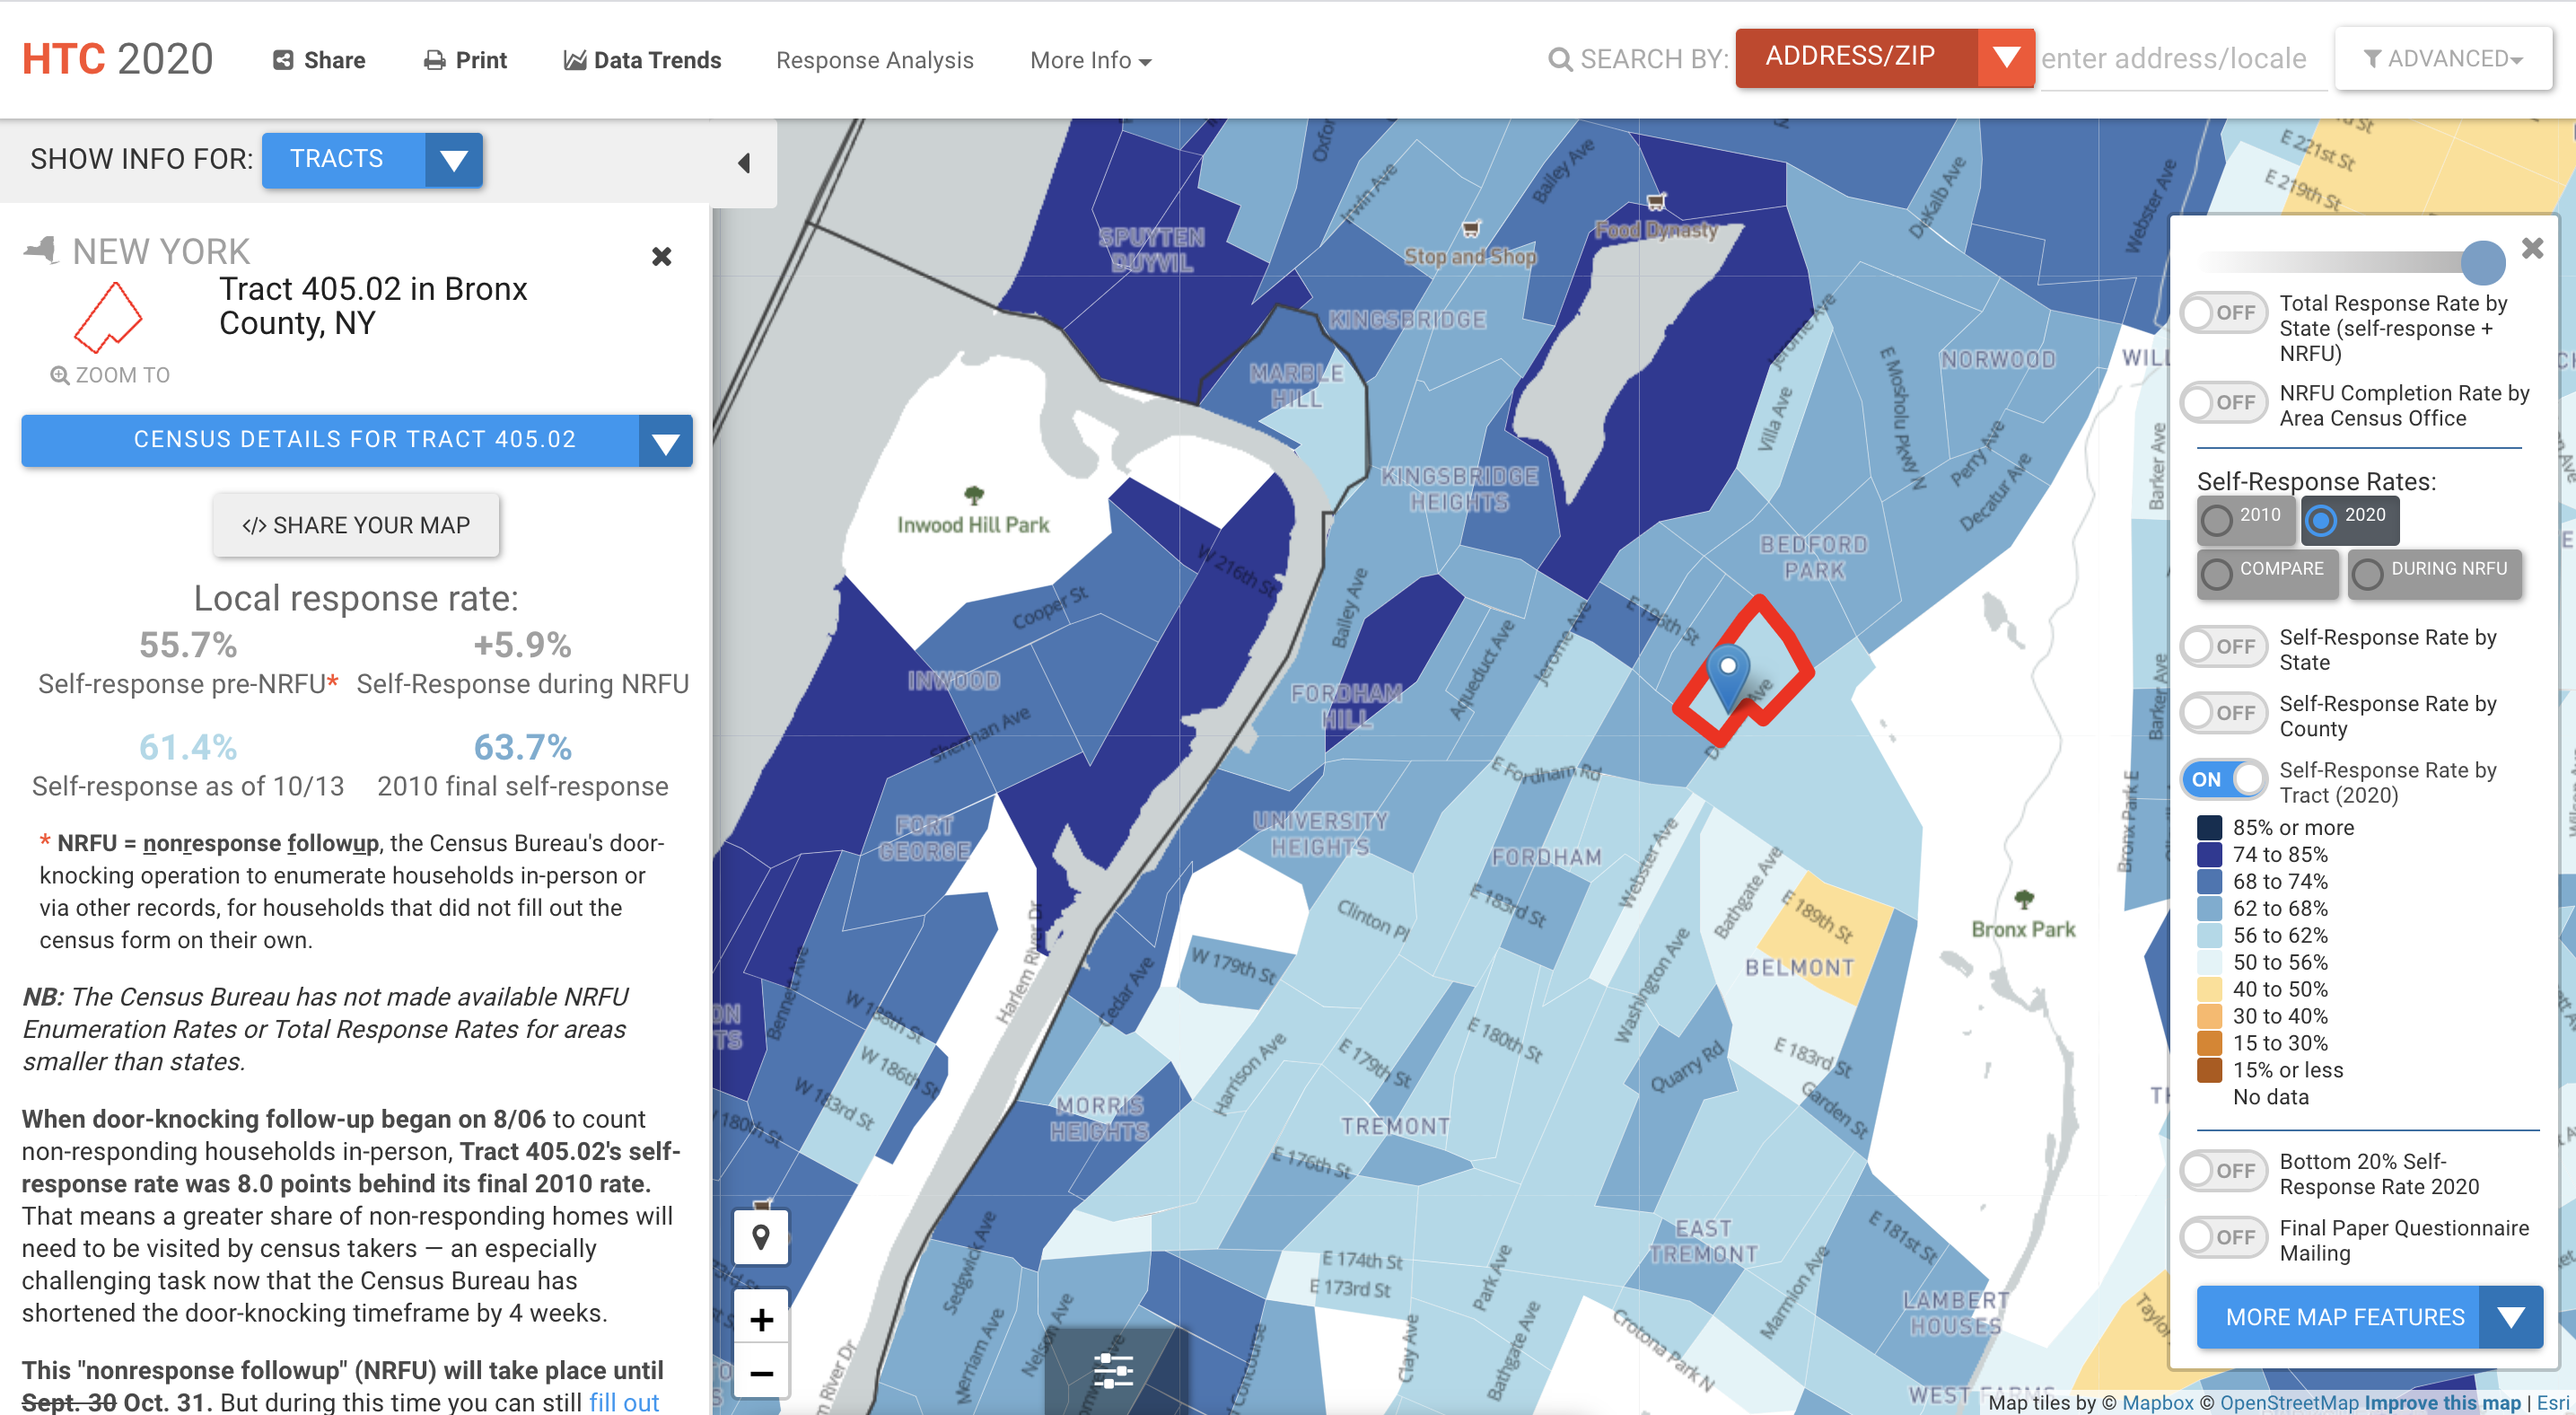Click the red tract outline thumbnail
Image resolution: width=2576 pixels, height=1415 pixels.
click(x=108, y=318)
